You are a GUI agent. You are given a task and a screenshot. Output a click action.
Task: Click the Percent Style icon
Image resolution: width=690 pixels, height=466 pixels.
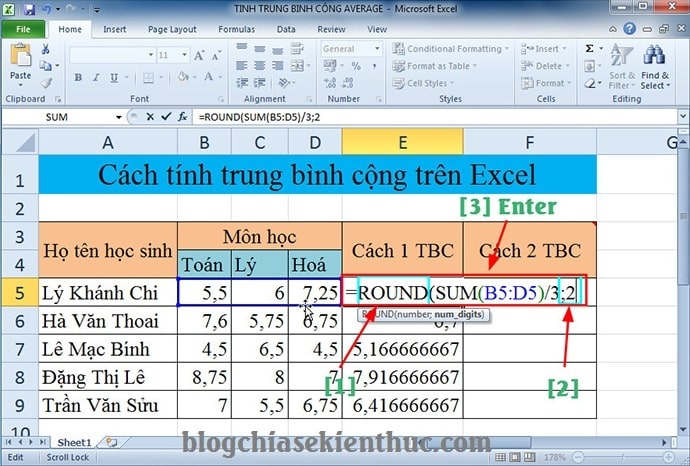tap(356, 66)
